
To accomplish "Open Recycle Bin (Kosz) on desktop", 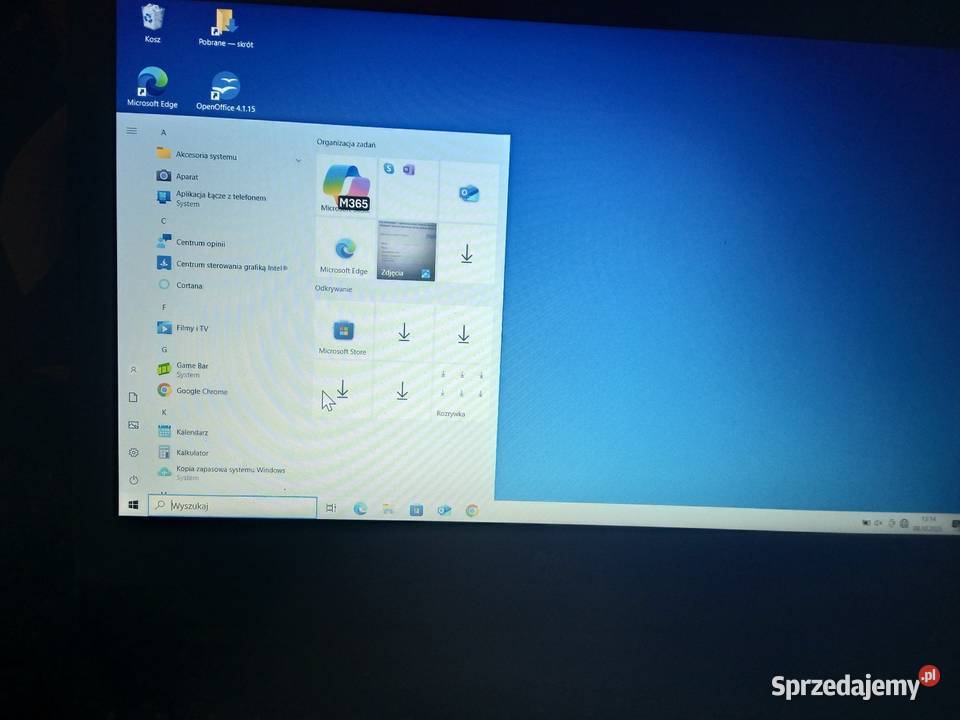I will pyautogui.click(x=152, y=20).
